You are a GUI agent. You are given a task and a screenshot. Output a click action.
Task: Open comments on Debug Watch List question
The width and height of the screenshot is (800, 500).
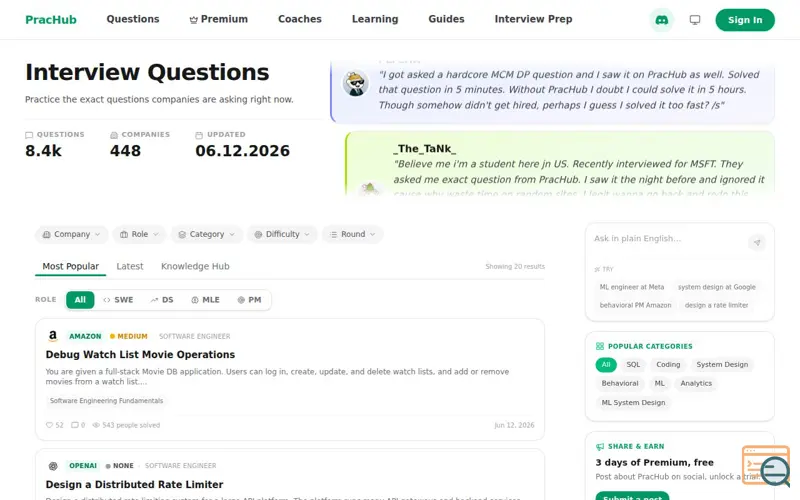pos(78,425)
